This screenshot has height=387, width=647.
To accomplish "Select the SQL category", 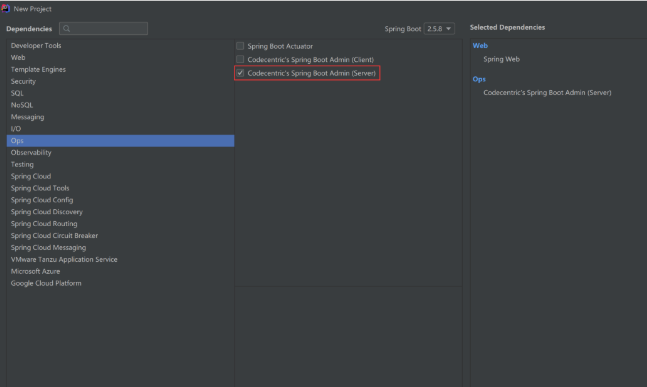I will (120, 93).
